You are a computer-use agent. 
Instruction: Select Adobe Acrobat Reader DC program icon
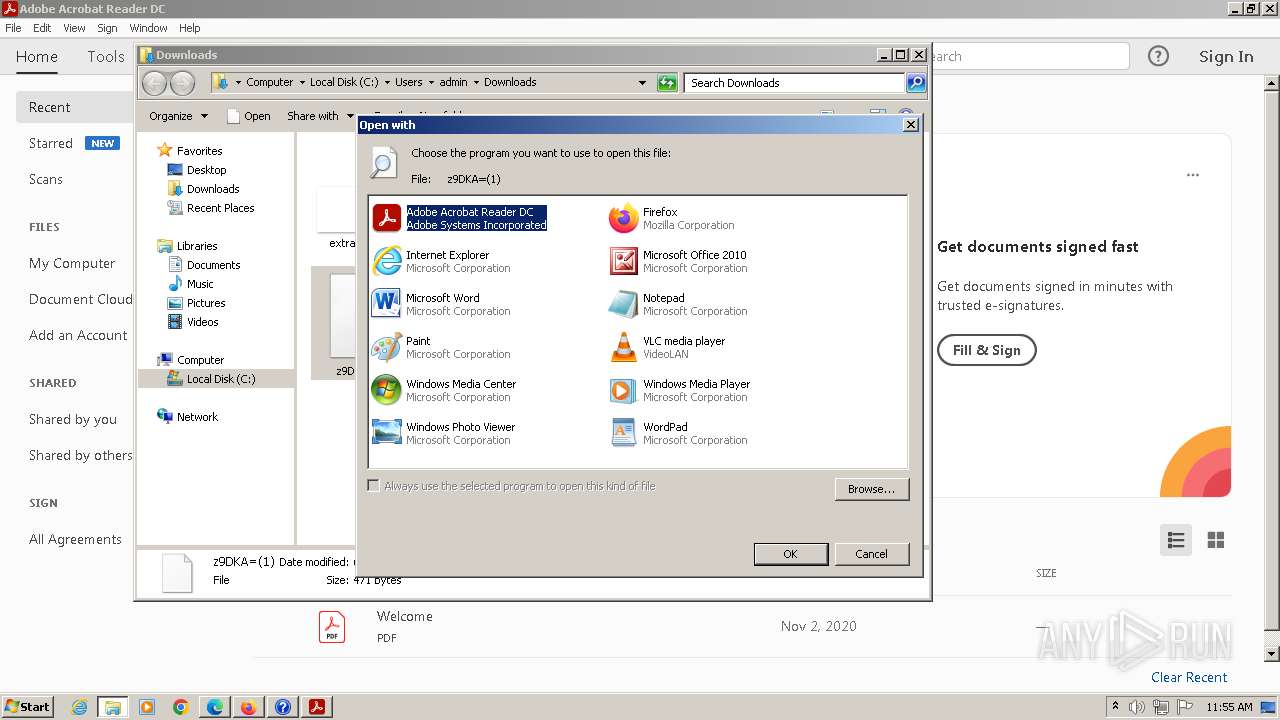[387, 218]
